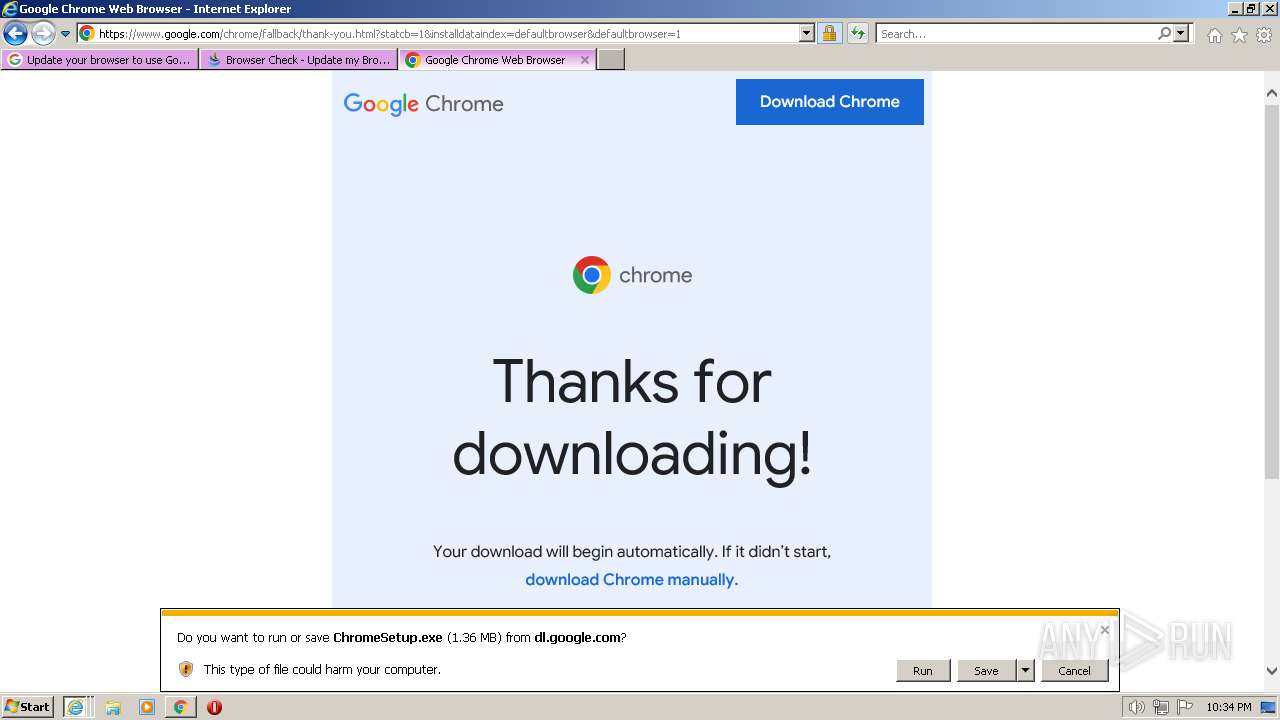1280x720 pixels.
Task: Click the blue Download Chrome button
Action: point(829,102)
